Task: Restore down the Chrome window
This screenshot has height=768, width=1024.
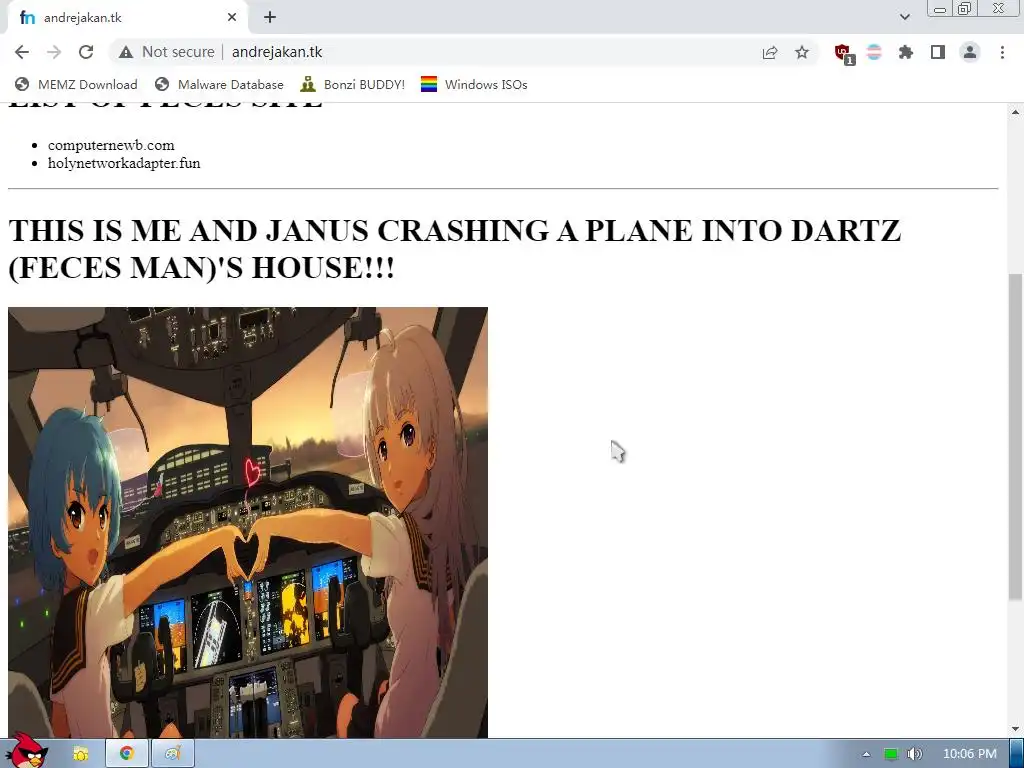Action: (x=965, y=8)
